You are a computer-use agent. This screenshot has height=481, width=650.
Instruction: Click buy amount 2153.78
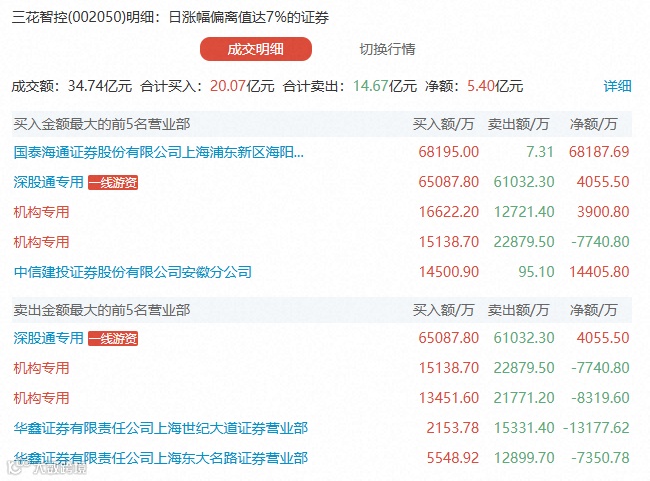click(453, 428)
